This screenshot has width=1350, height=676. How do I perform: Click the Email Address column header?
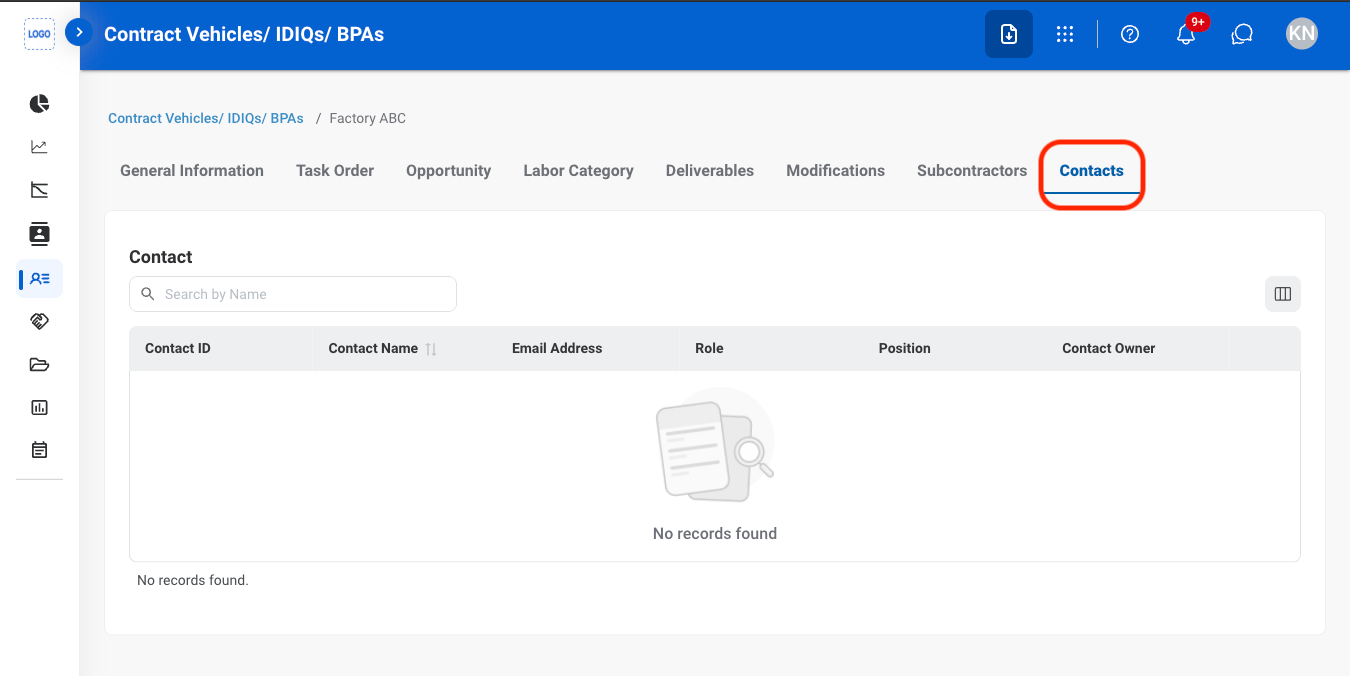(557, 349)
